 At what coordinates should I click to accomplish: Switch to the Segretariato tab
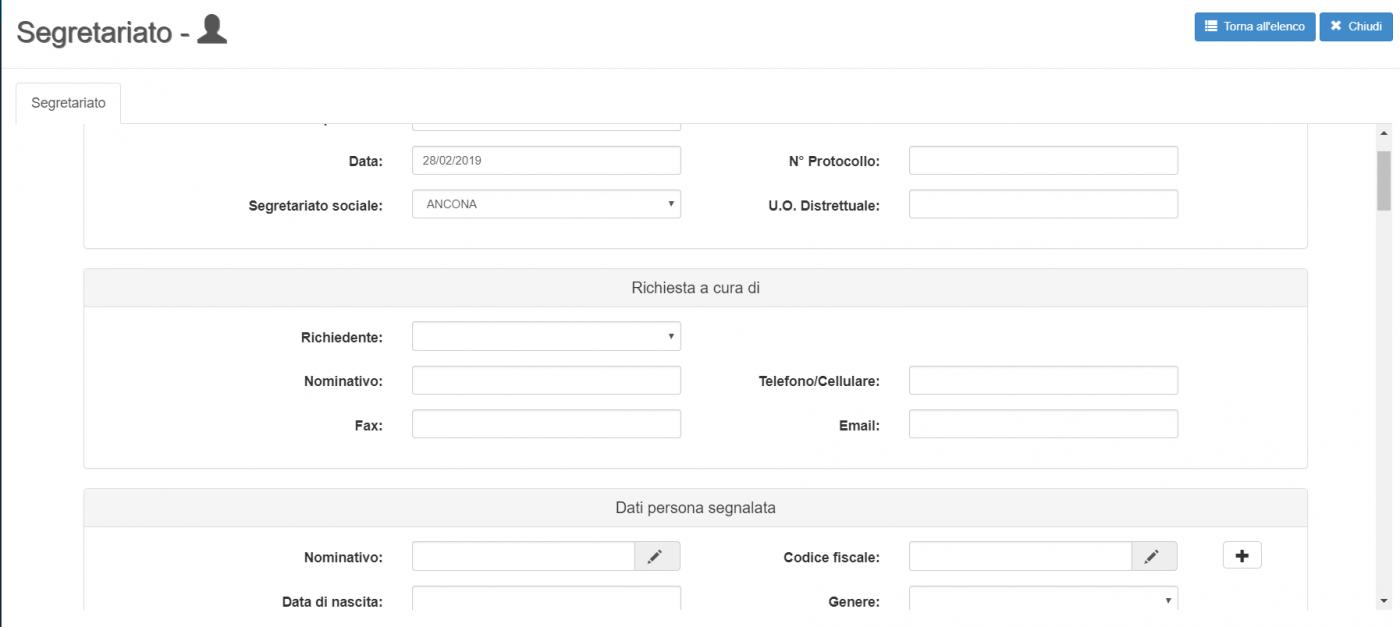coord(68,103)
